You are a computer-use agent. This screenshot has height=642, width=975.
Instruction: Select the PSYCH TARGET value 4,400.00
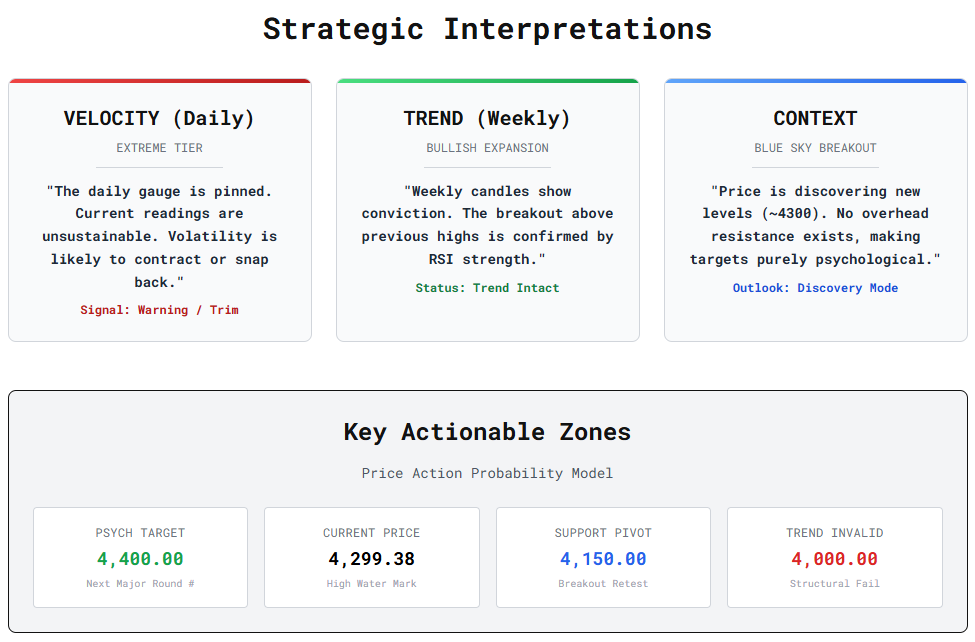click(x=140, y=559)
